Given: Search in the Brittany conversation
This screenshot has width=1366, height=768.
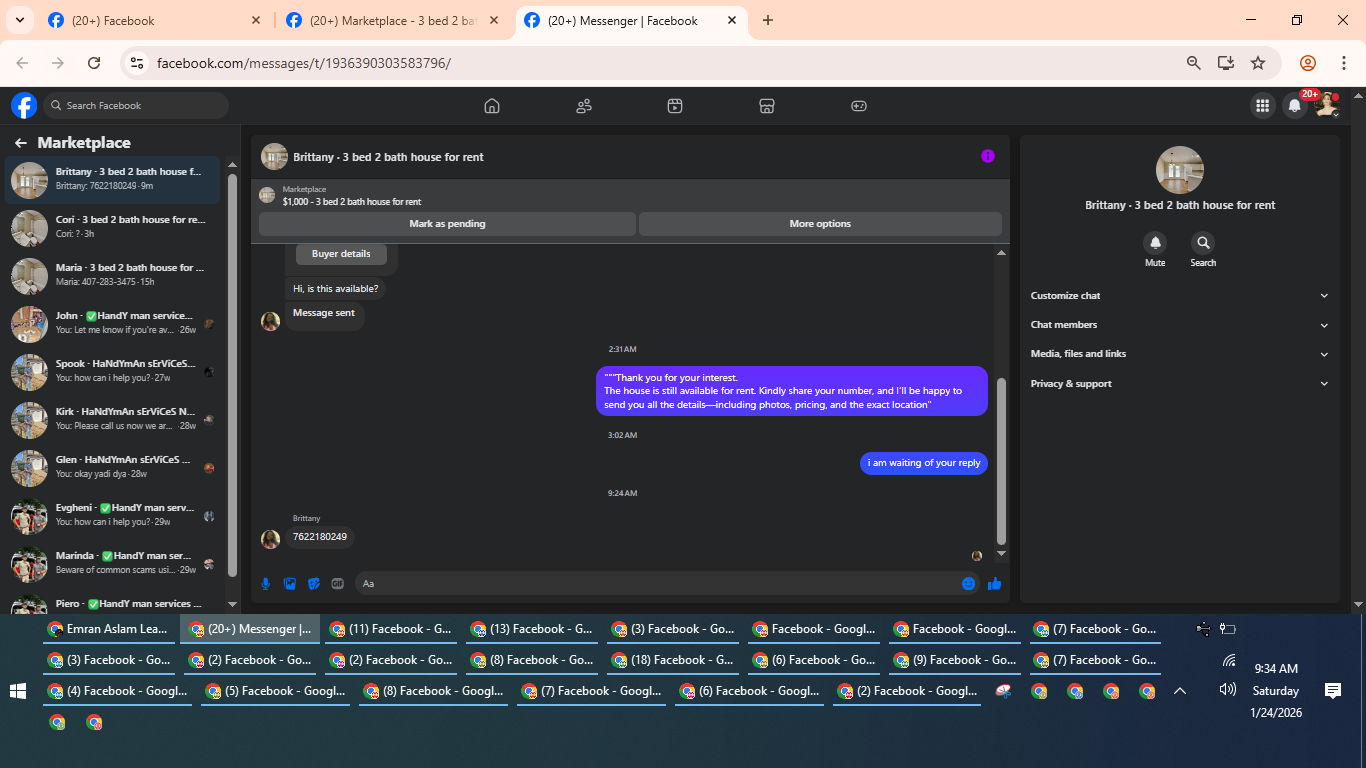Looking at the screenshot, I should (x=1203, y=242).
